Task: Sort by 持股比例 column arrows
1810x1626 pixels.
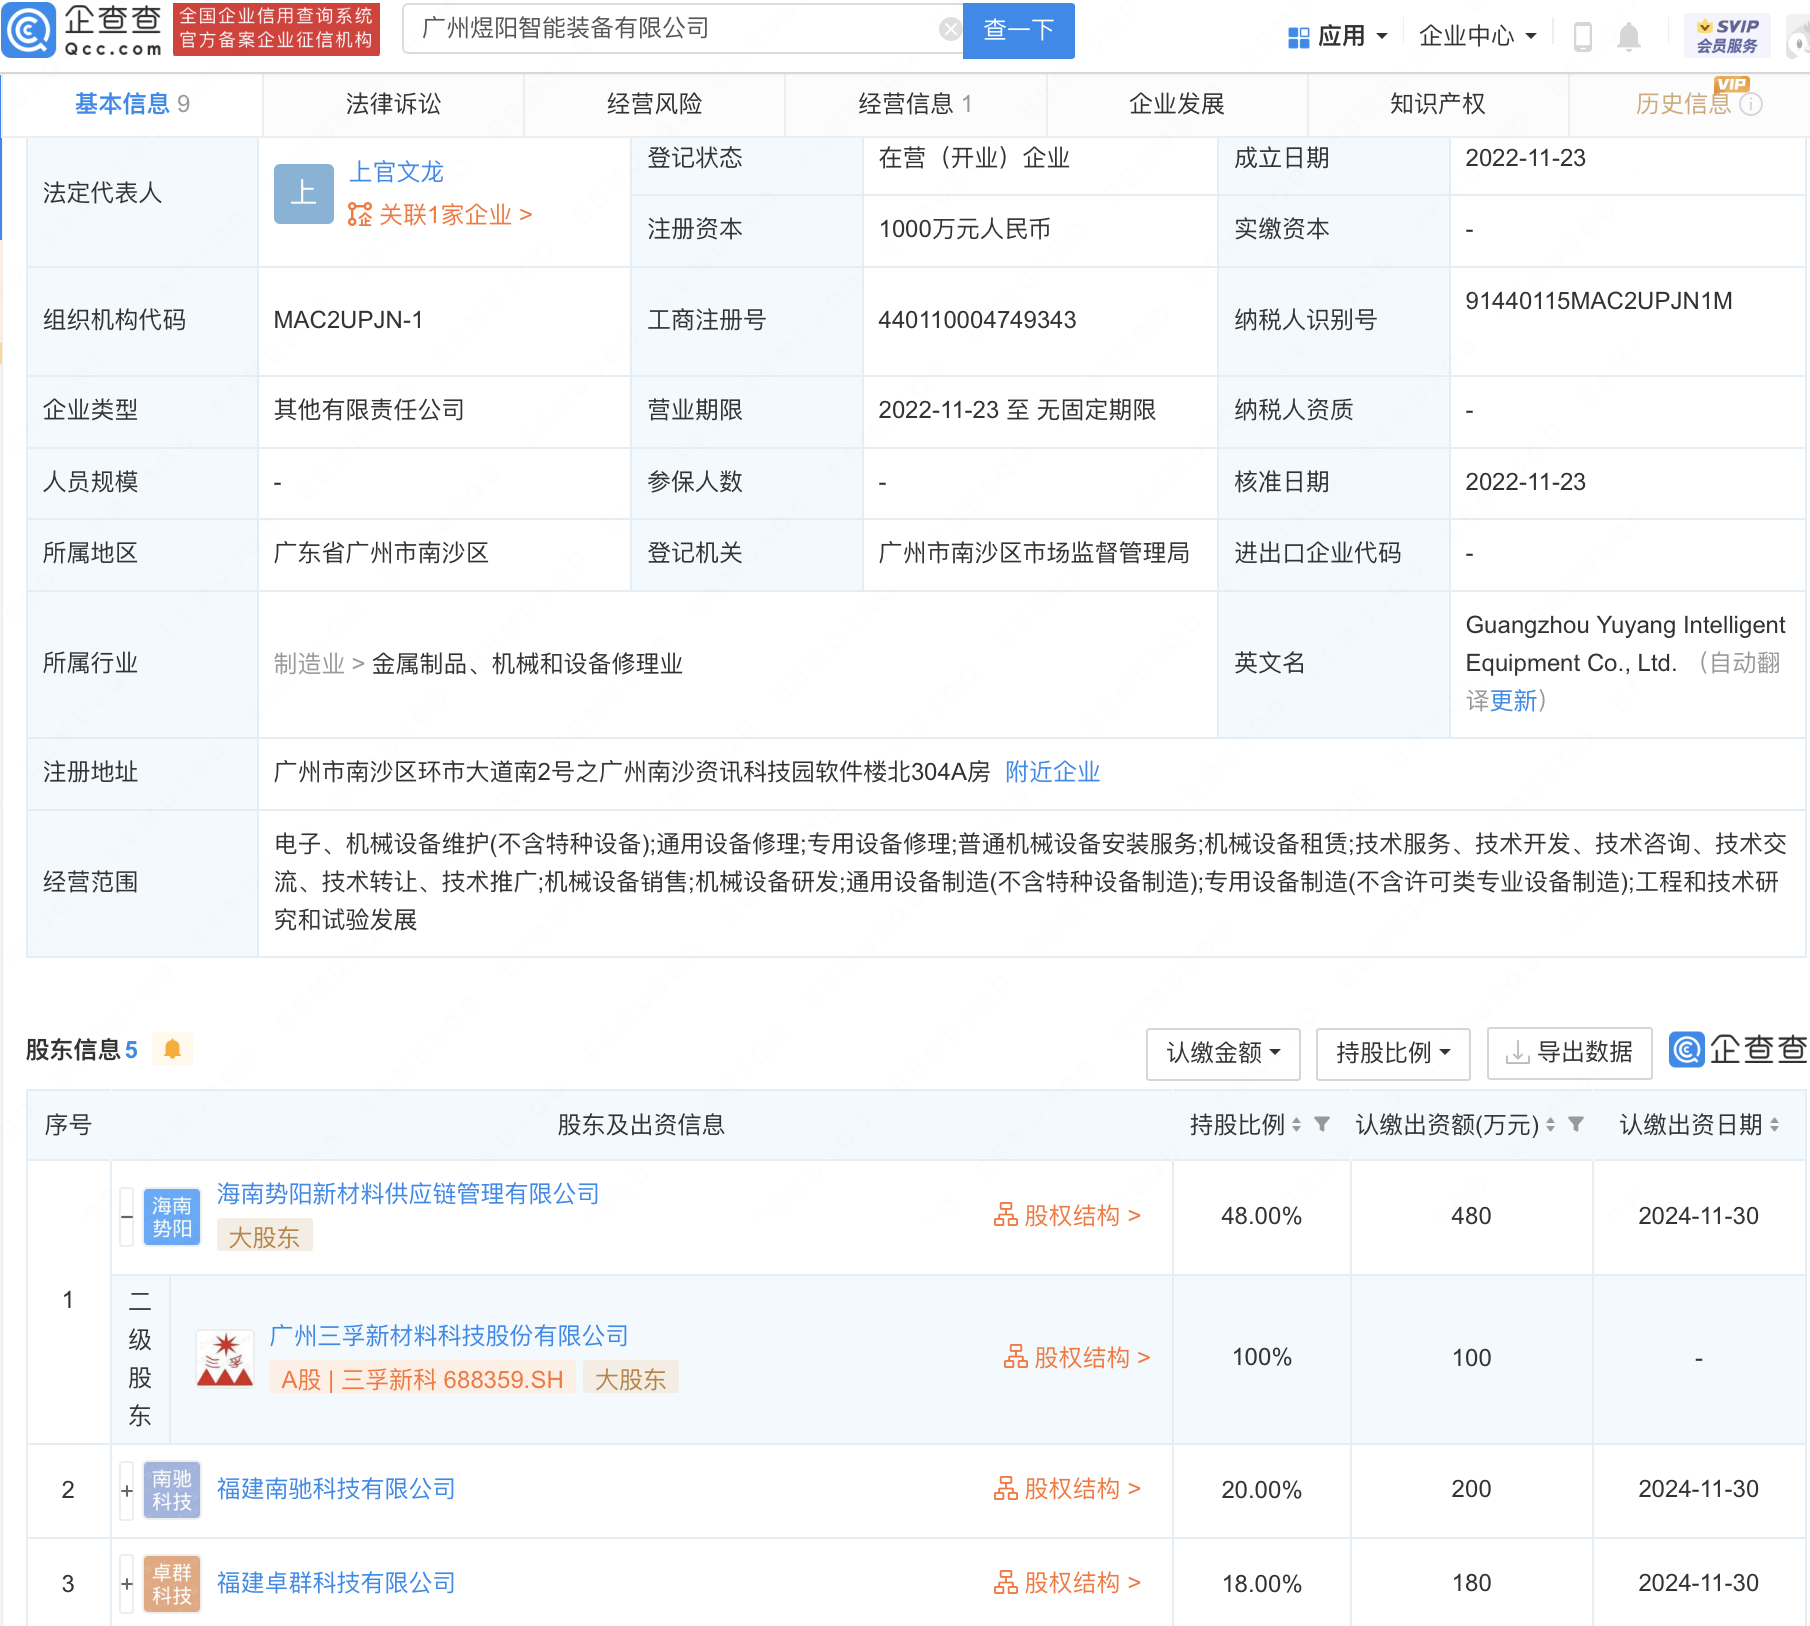Action: (1296, 1125)
